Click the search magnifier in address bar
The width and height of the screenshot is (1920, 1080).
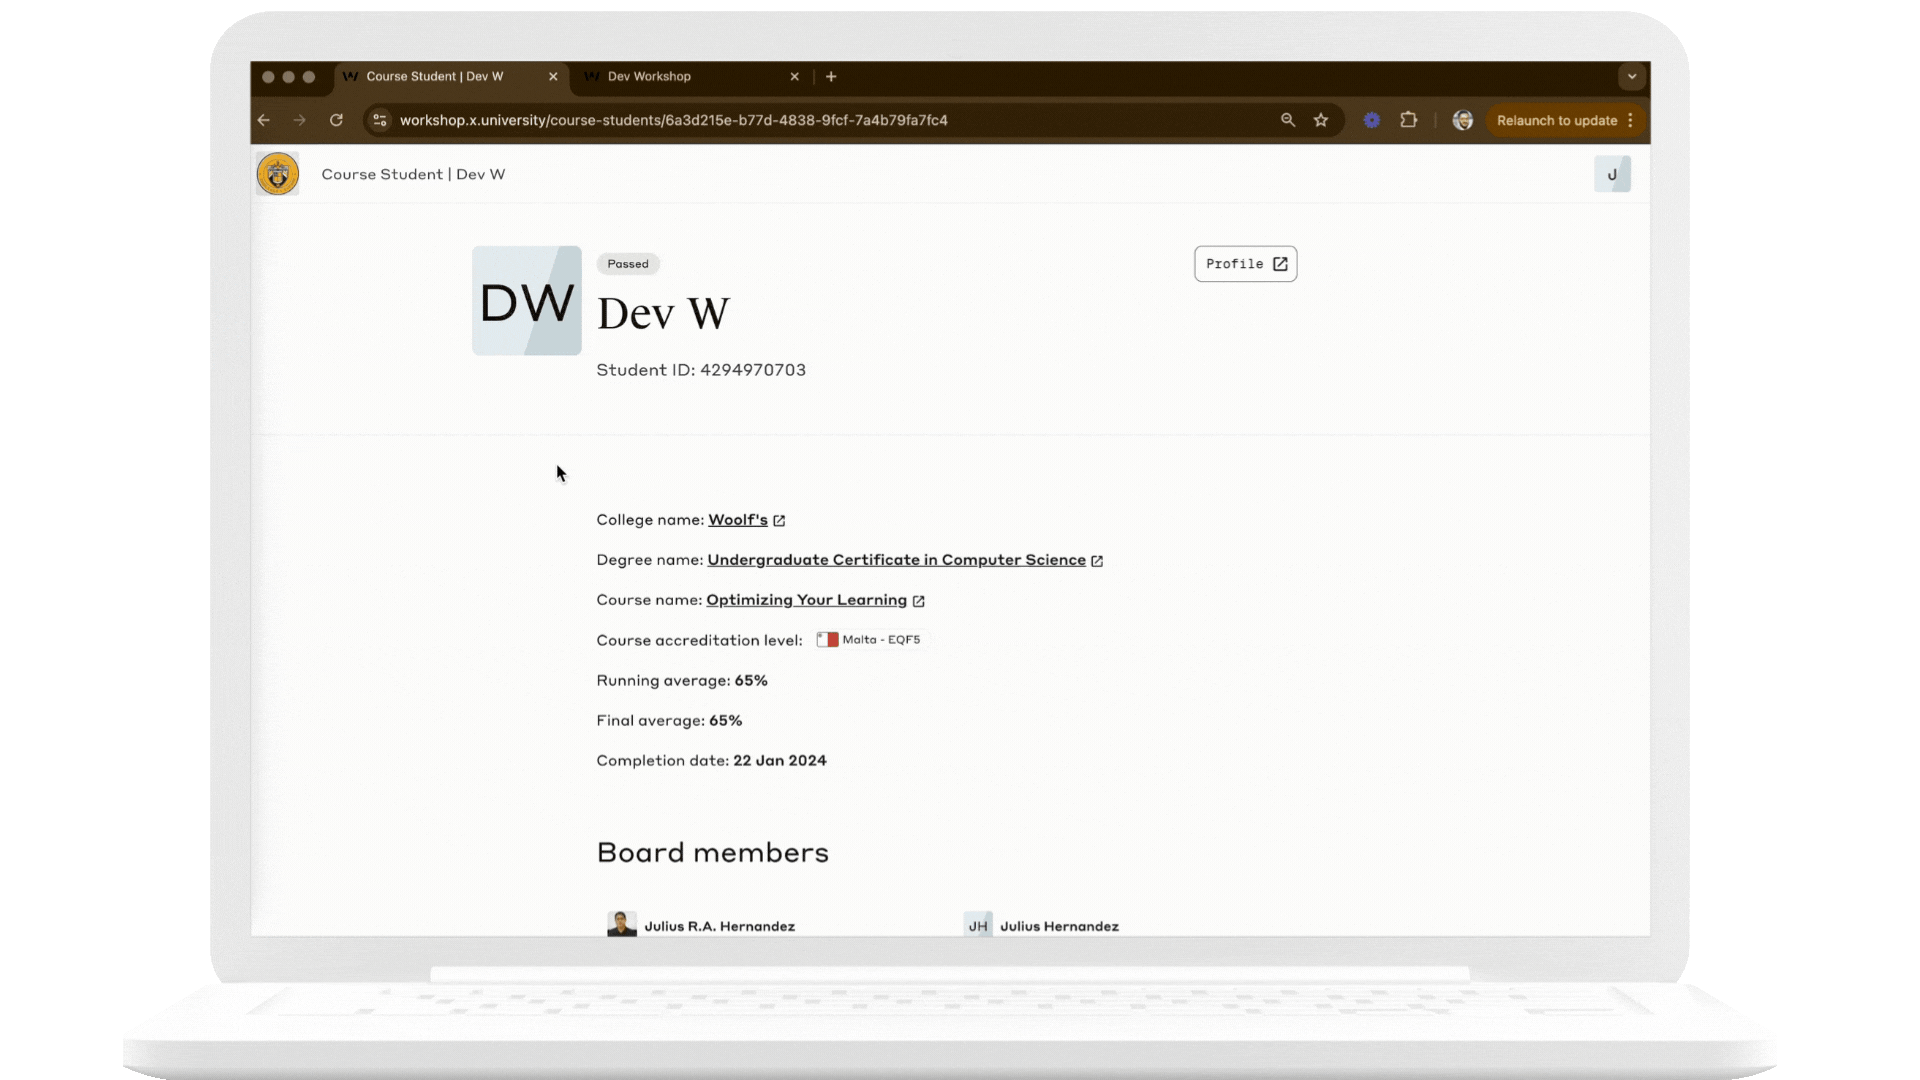1288,120
